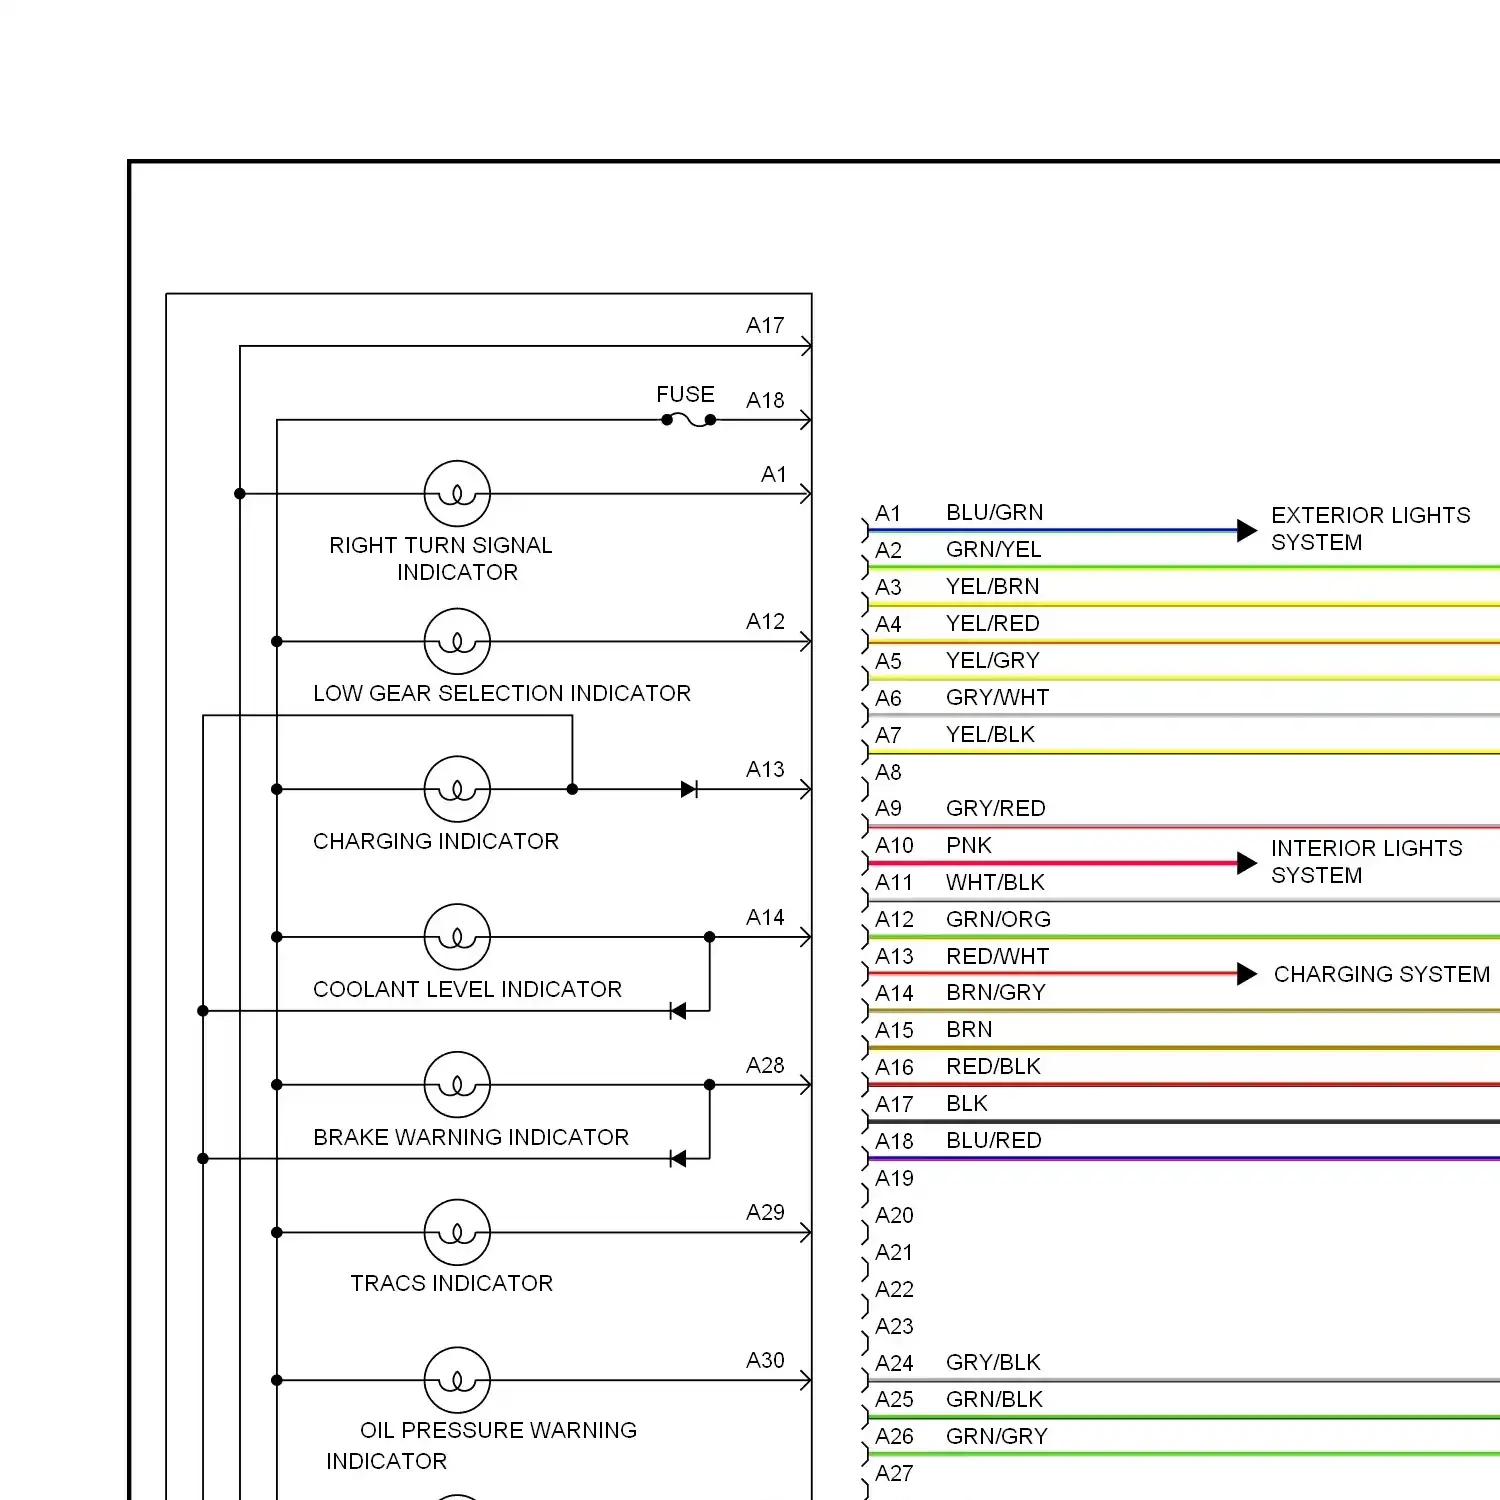
Task: Click the blue wire line at pin A1
Action: point(1053,530)
